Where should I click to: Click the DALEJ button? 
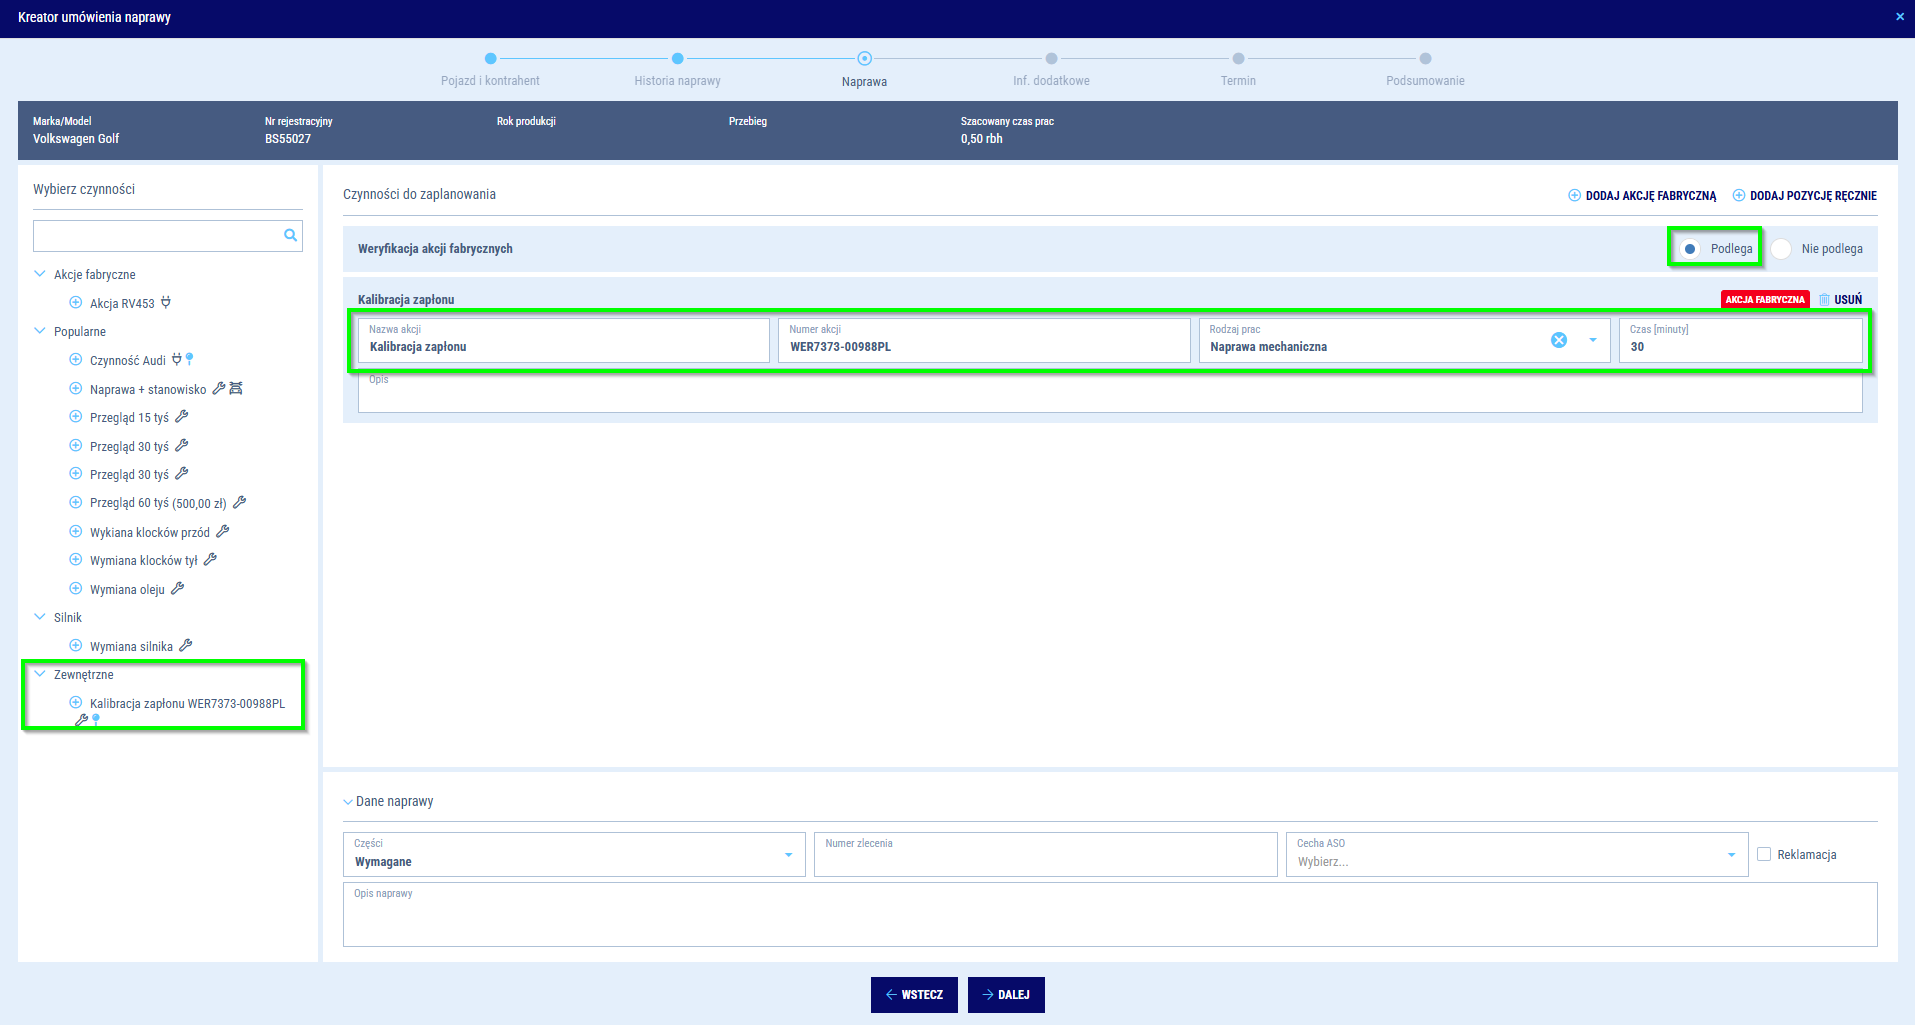point(1006,995)
